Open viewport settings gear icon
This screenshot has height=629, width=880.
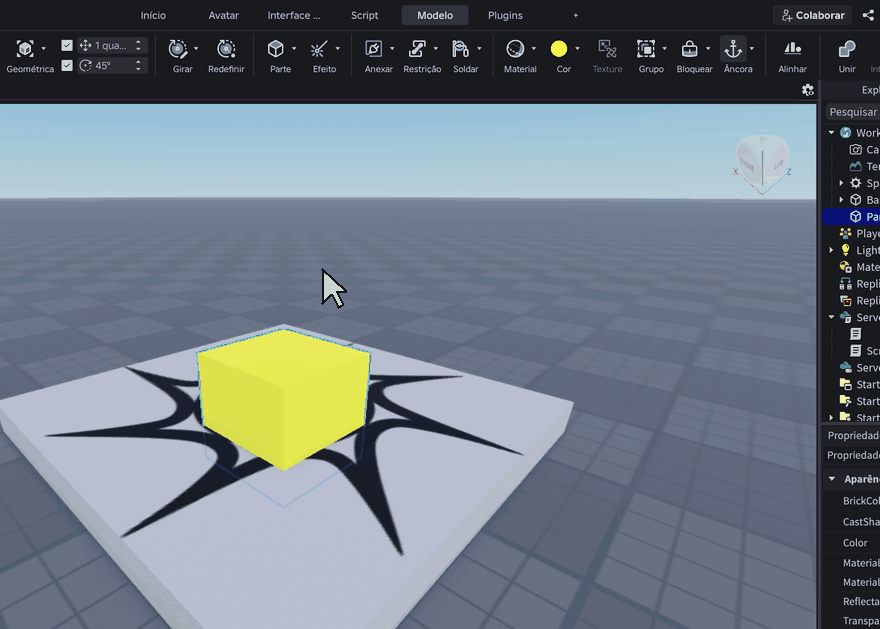pyautogui.click(x=808, y=90)
